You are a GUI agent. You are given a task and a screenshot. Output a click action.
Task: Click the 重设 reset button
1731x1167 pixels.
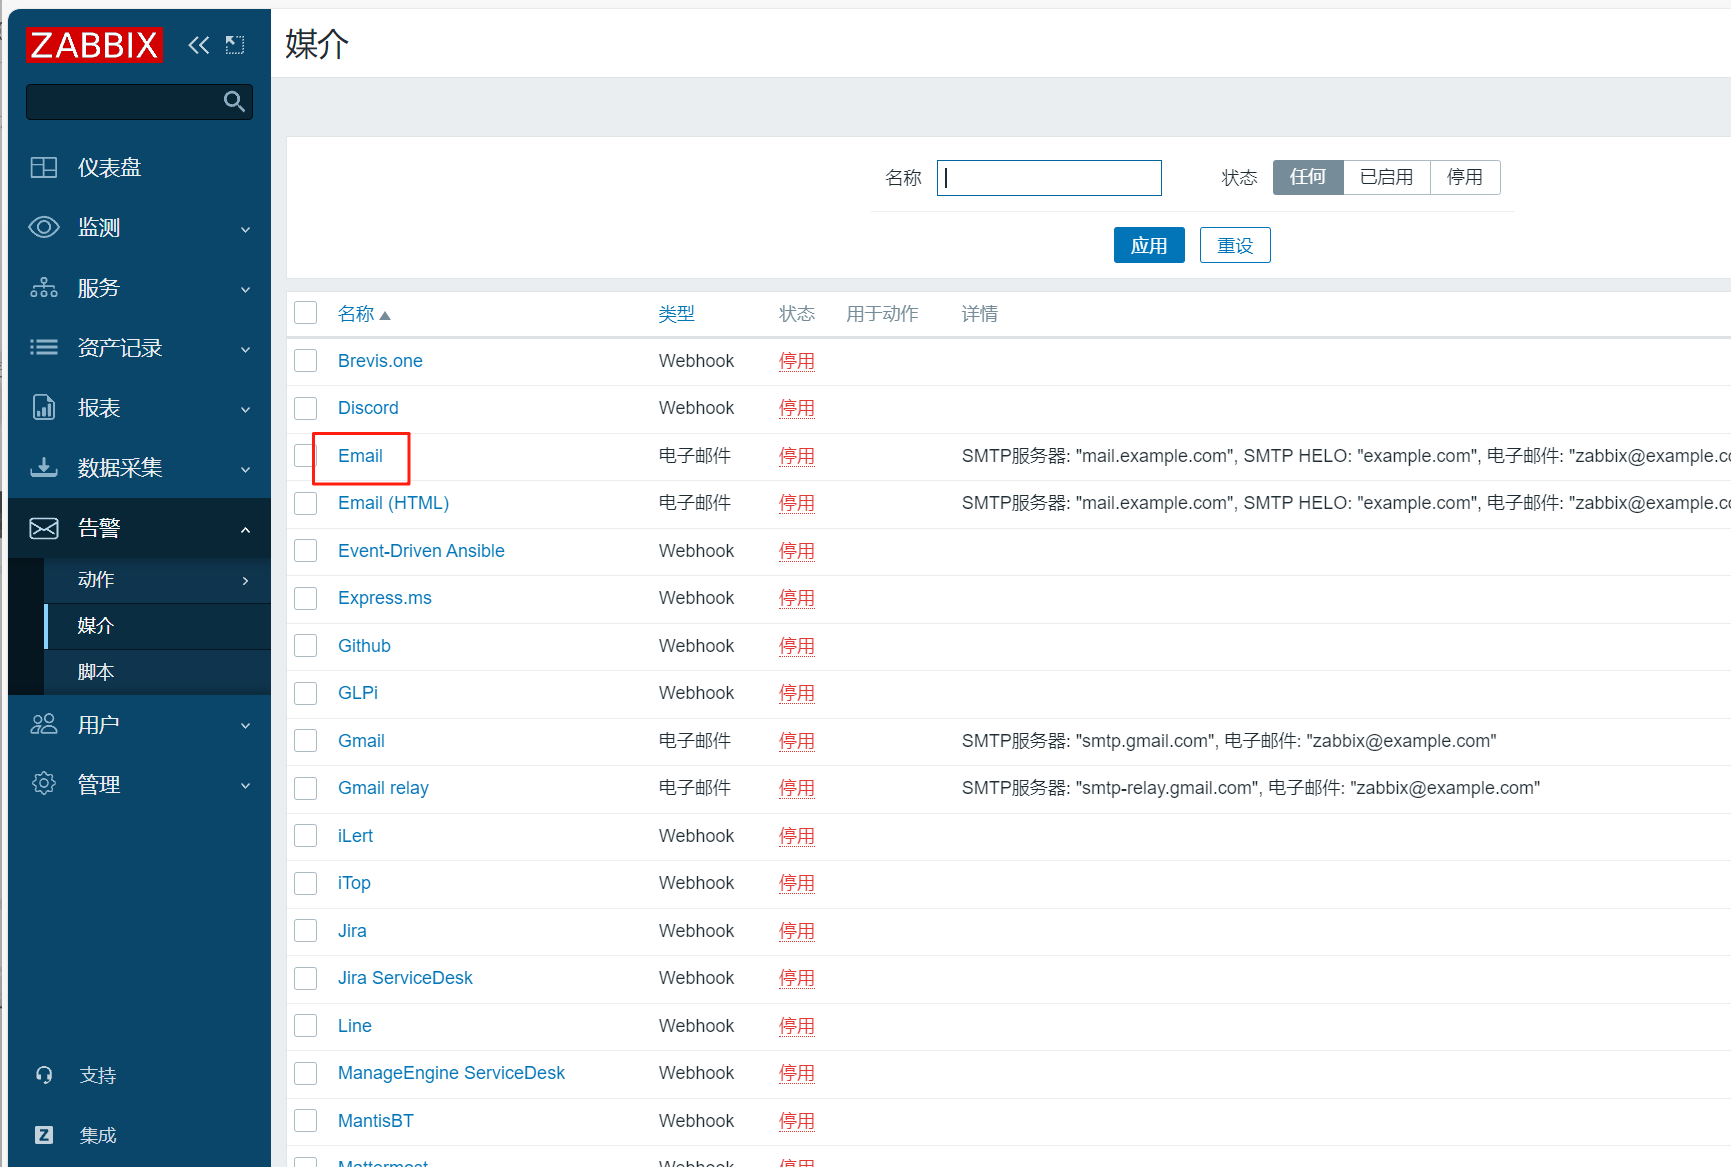click(1235, 245)
